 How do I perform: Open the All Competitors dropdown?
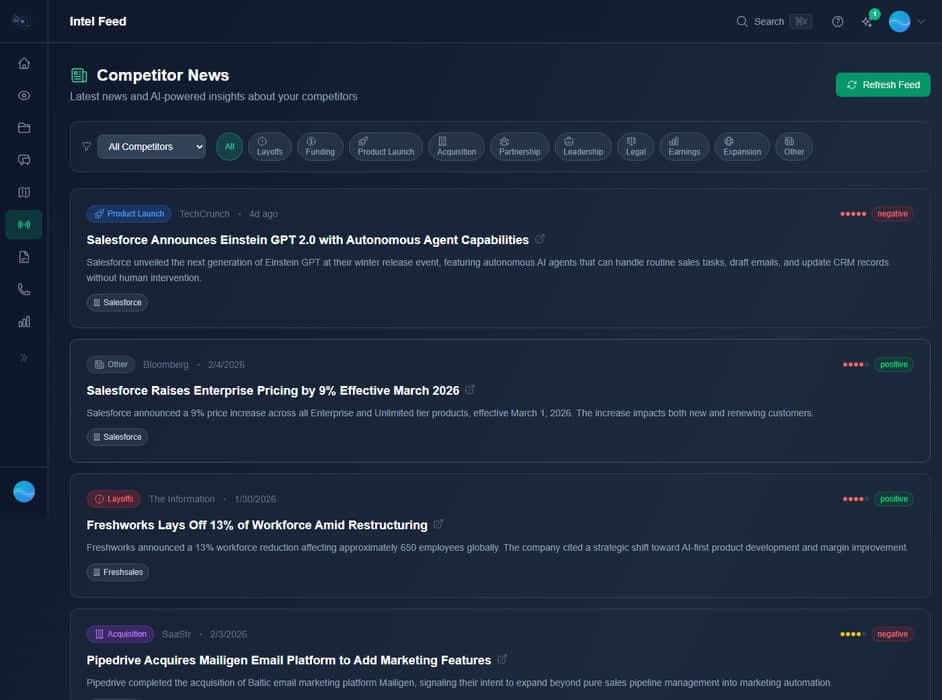151,147
